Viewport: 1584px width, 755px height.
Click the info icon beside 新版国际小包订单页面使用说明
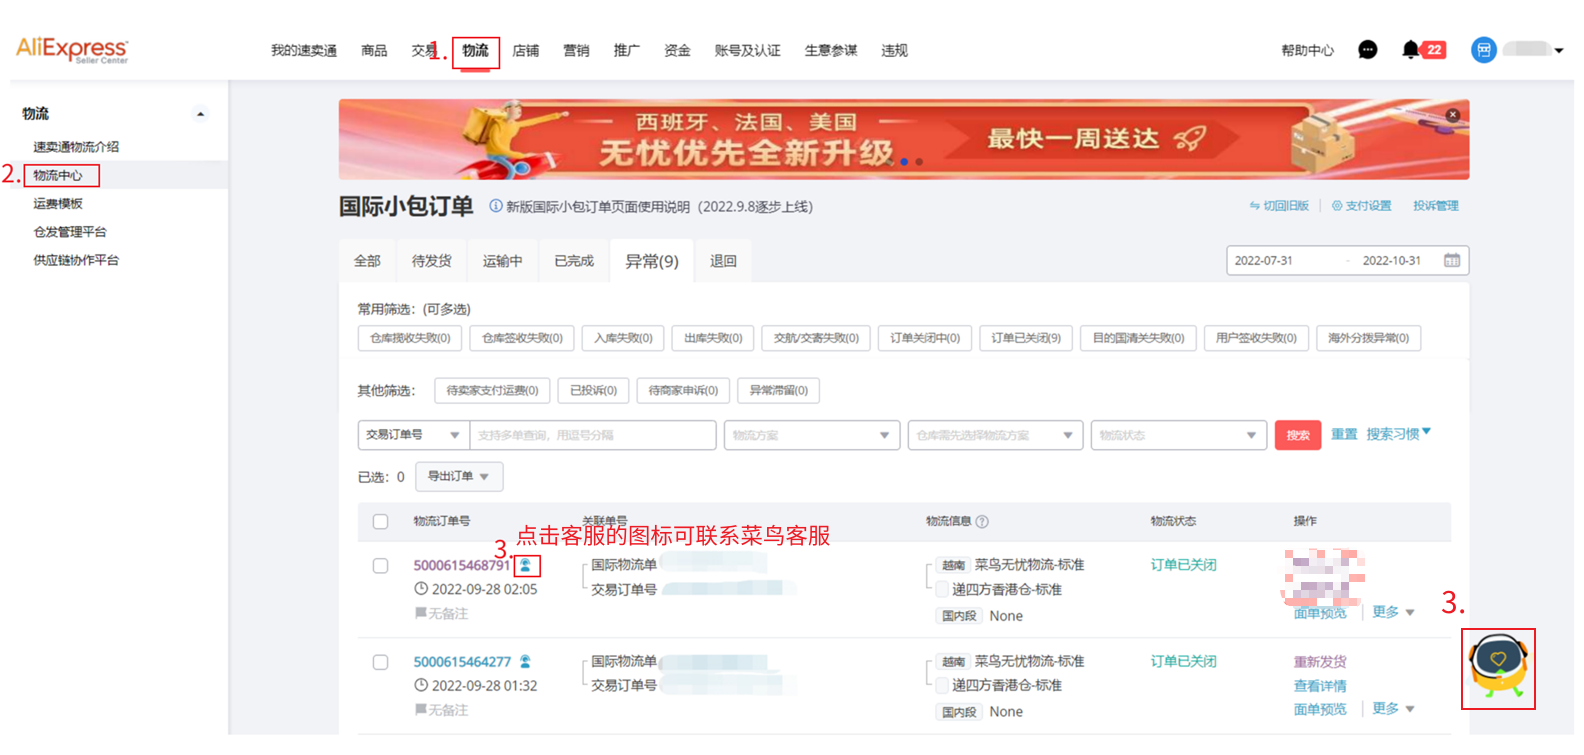click(x=495, y=206)
